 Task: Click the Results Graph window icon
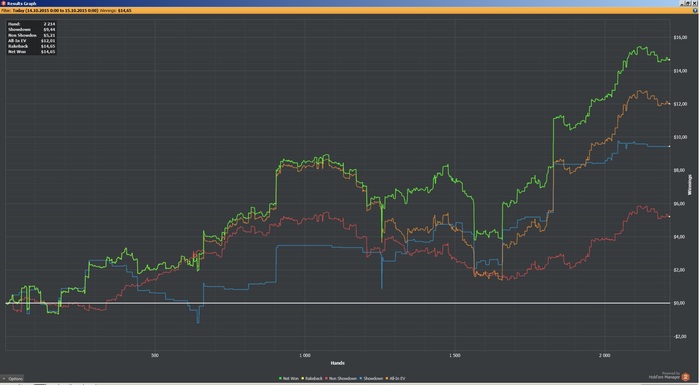click(3, 3)
